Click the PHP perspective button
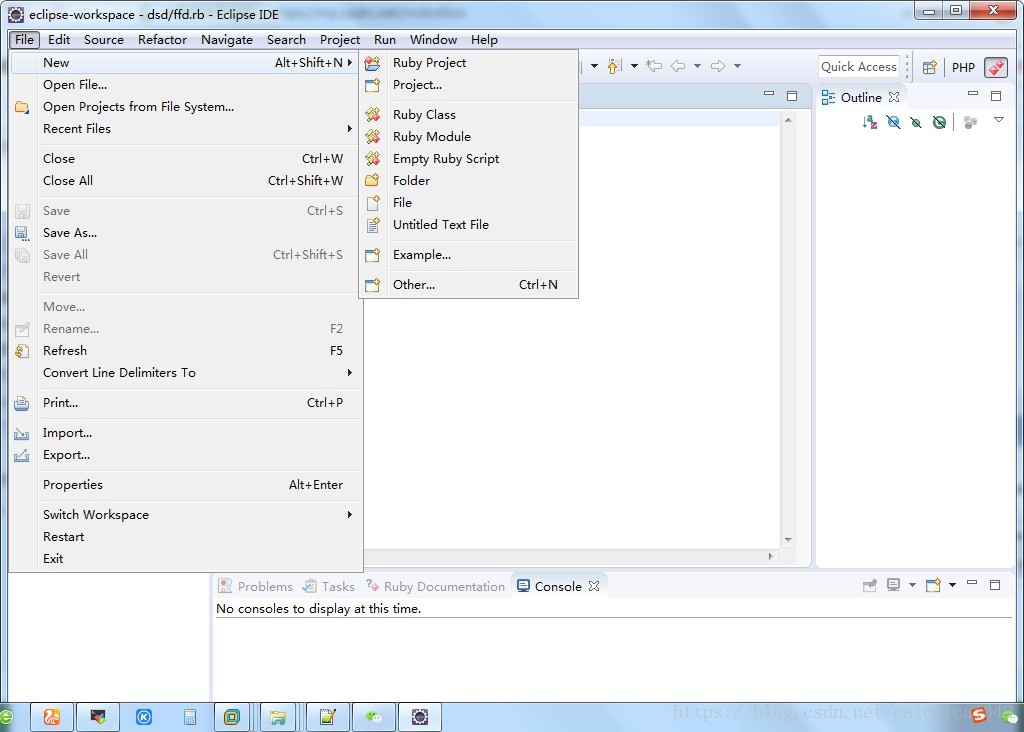 (x=963, y=67)
